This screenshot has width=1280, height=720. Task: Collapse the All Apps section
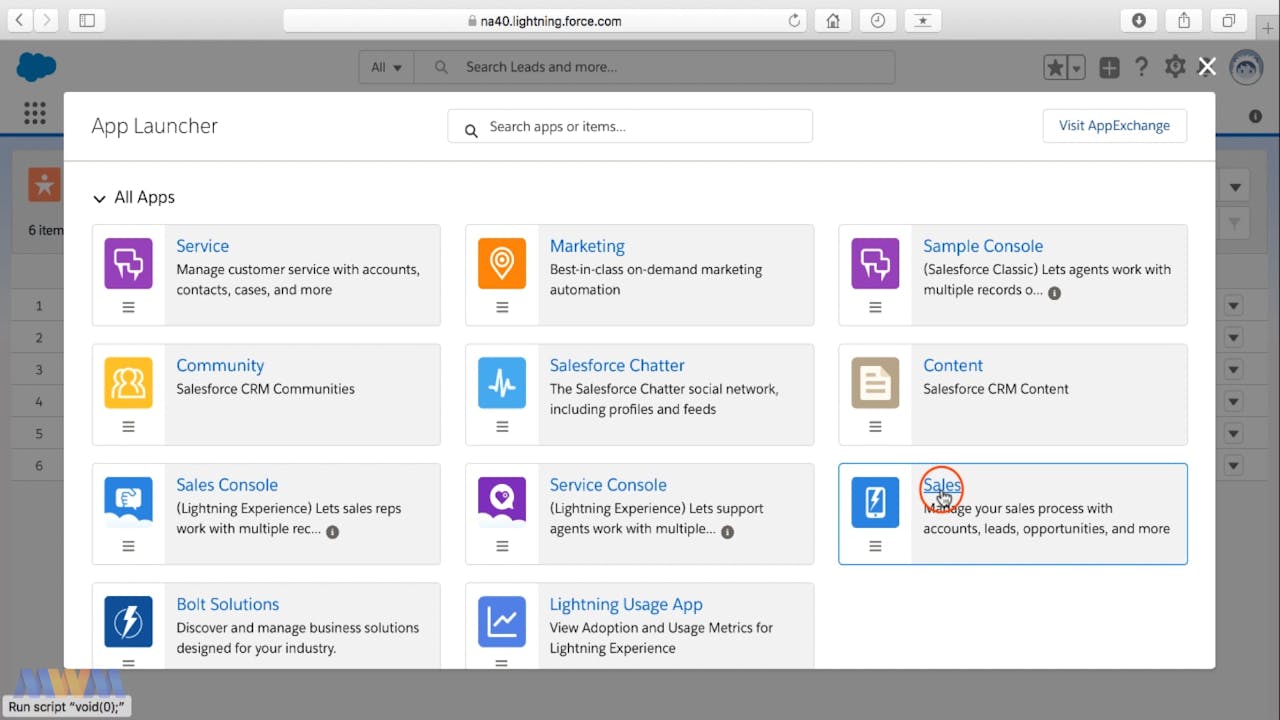pyautogui.click(x=99, y=198)
